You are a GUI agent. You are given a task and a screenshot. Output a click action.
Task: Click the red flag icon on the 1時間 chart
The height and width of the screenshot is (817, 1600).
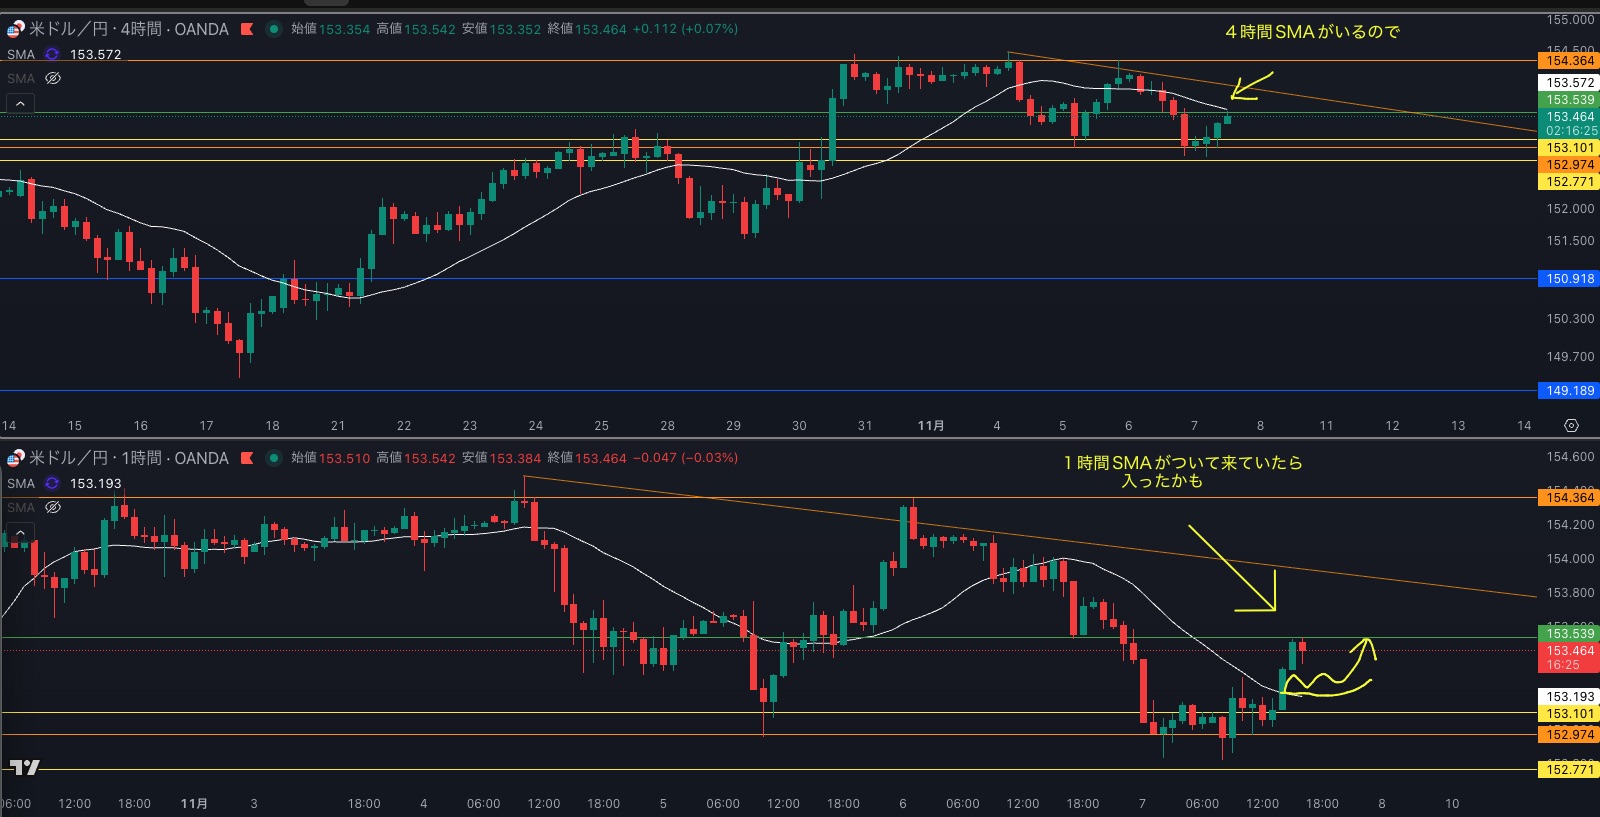point(246,458)
